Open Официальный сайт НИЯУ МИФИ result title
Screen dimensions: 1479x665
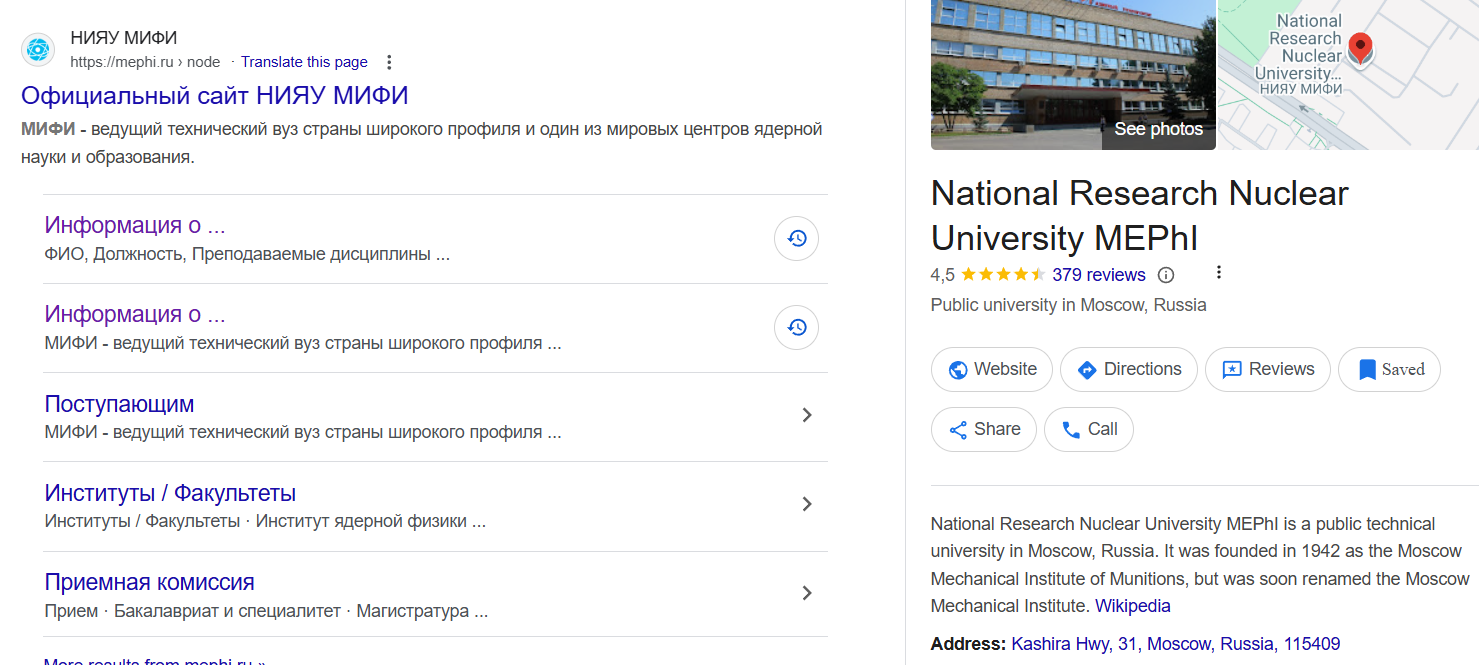(215, 96)
